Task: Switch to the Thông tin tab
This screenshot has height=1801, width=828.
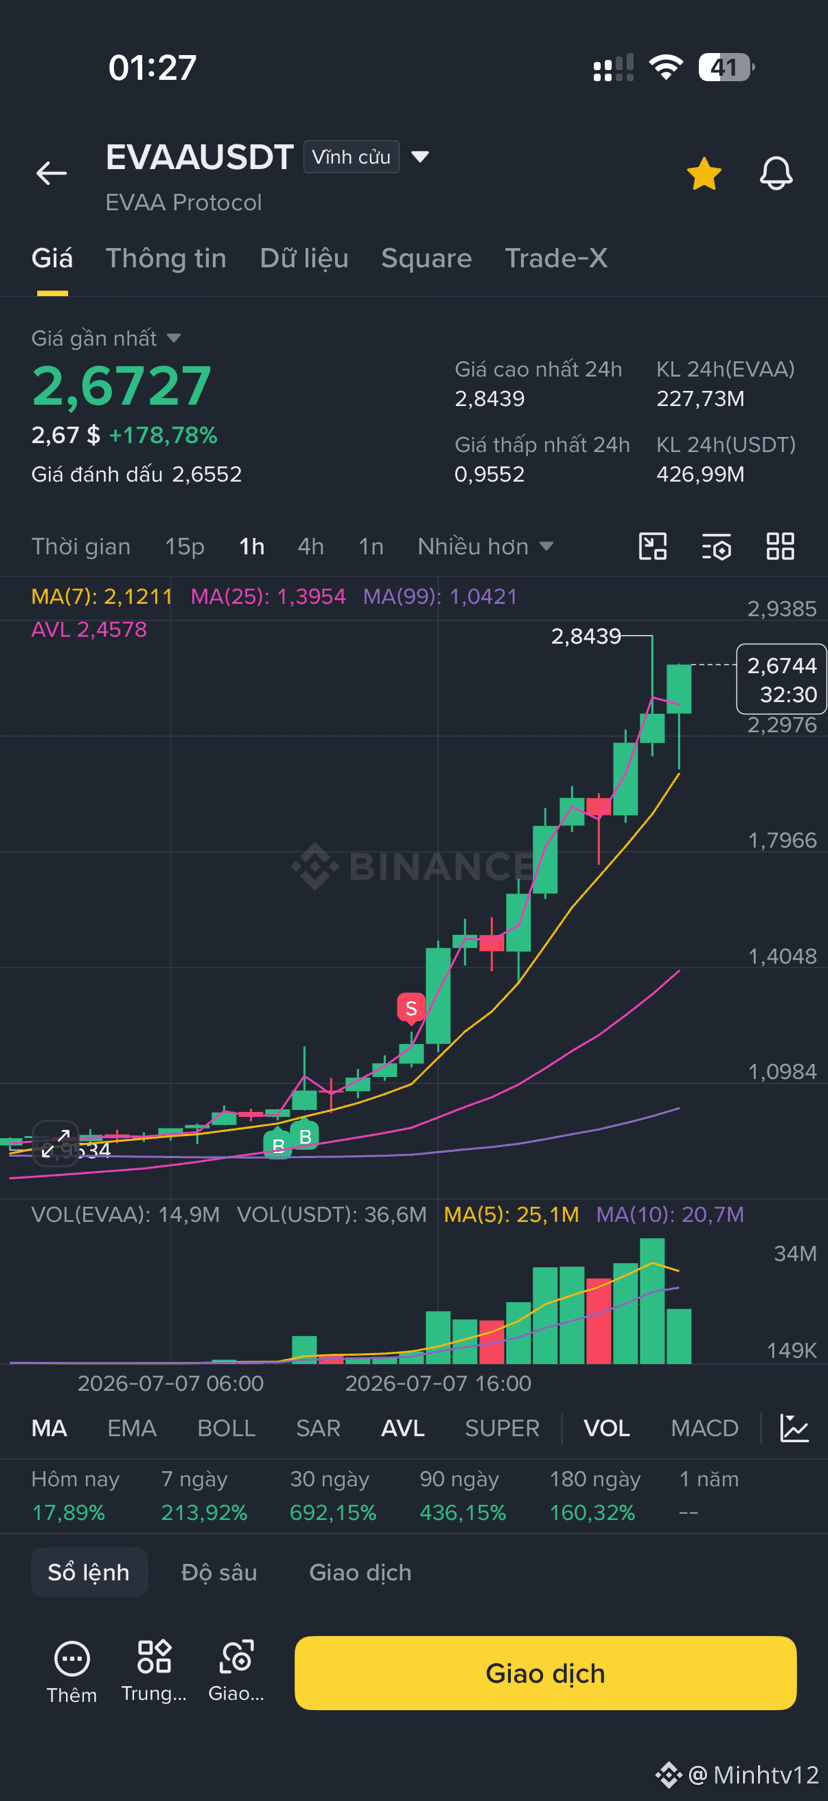Action: 166,258
